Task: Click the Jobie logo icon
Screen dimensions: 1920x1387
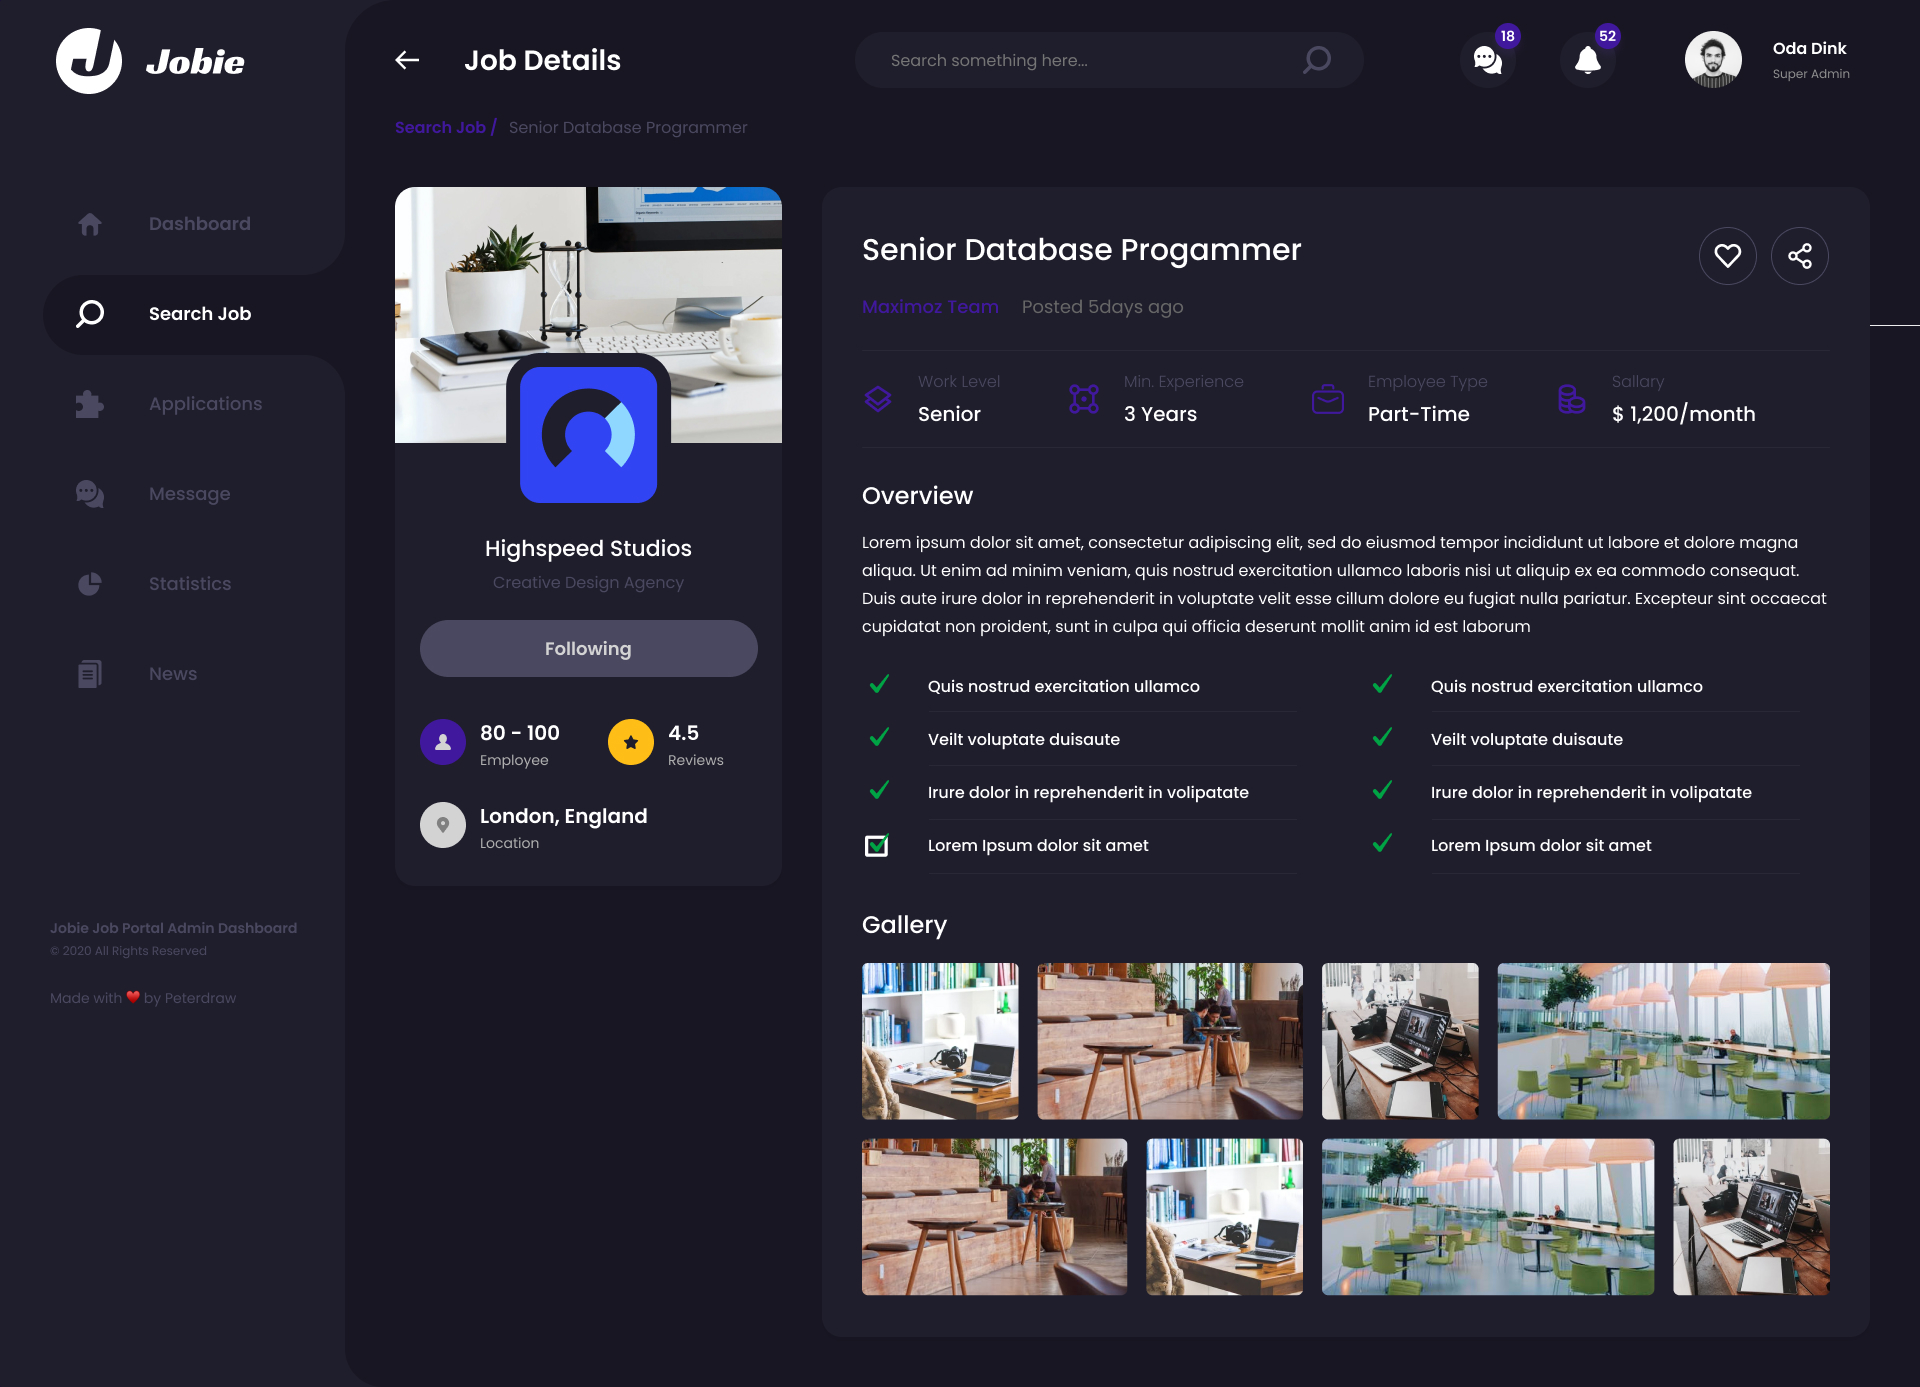Action: click(x=89, y=60)
